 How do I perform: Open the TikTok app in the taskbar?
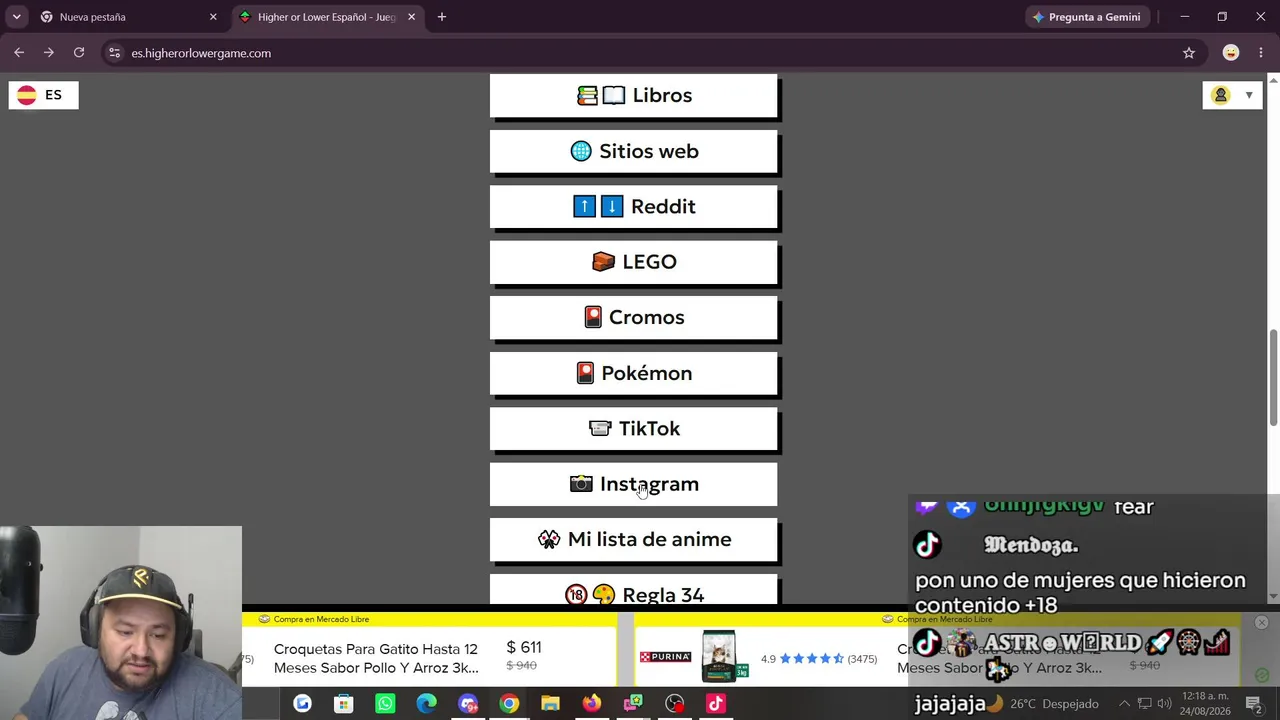pos(716,704)
